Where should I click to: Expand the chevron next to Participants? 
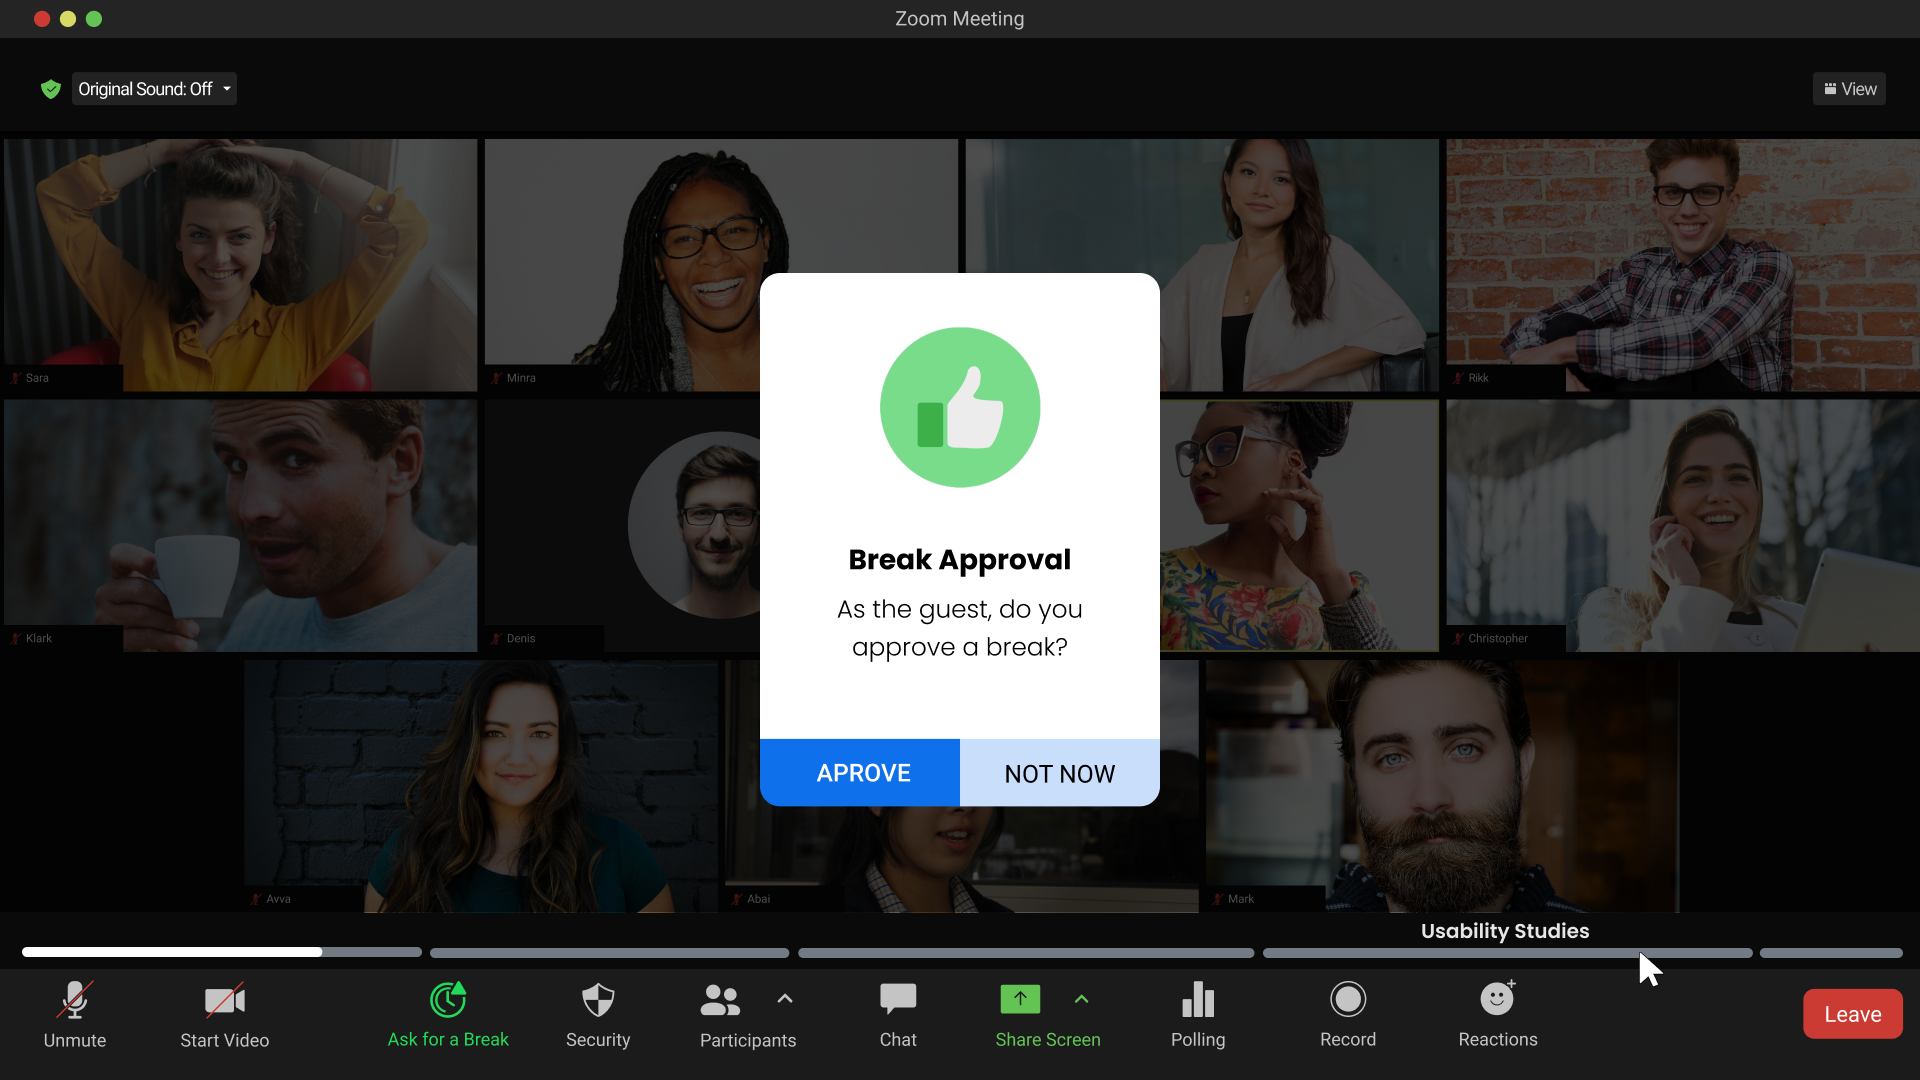(x=785, y=999)
